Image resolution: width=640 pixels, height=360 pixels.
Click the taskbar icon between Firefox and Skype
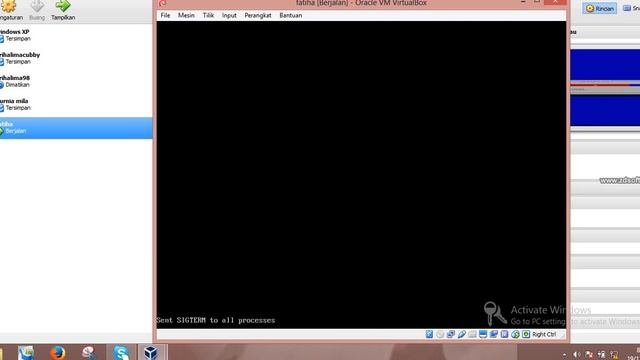tap(89, 352)
